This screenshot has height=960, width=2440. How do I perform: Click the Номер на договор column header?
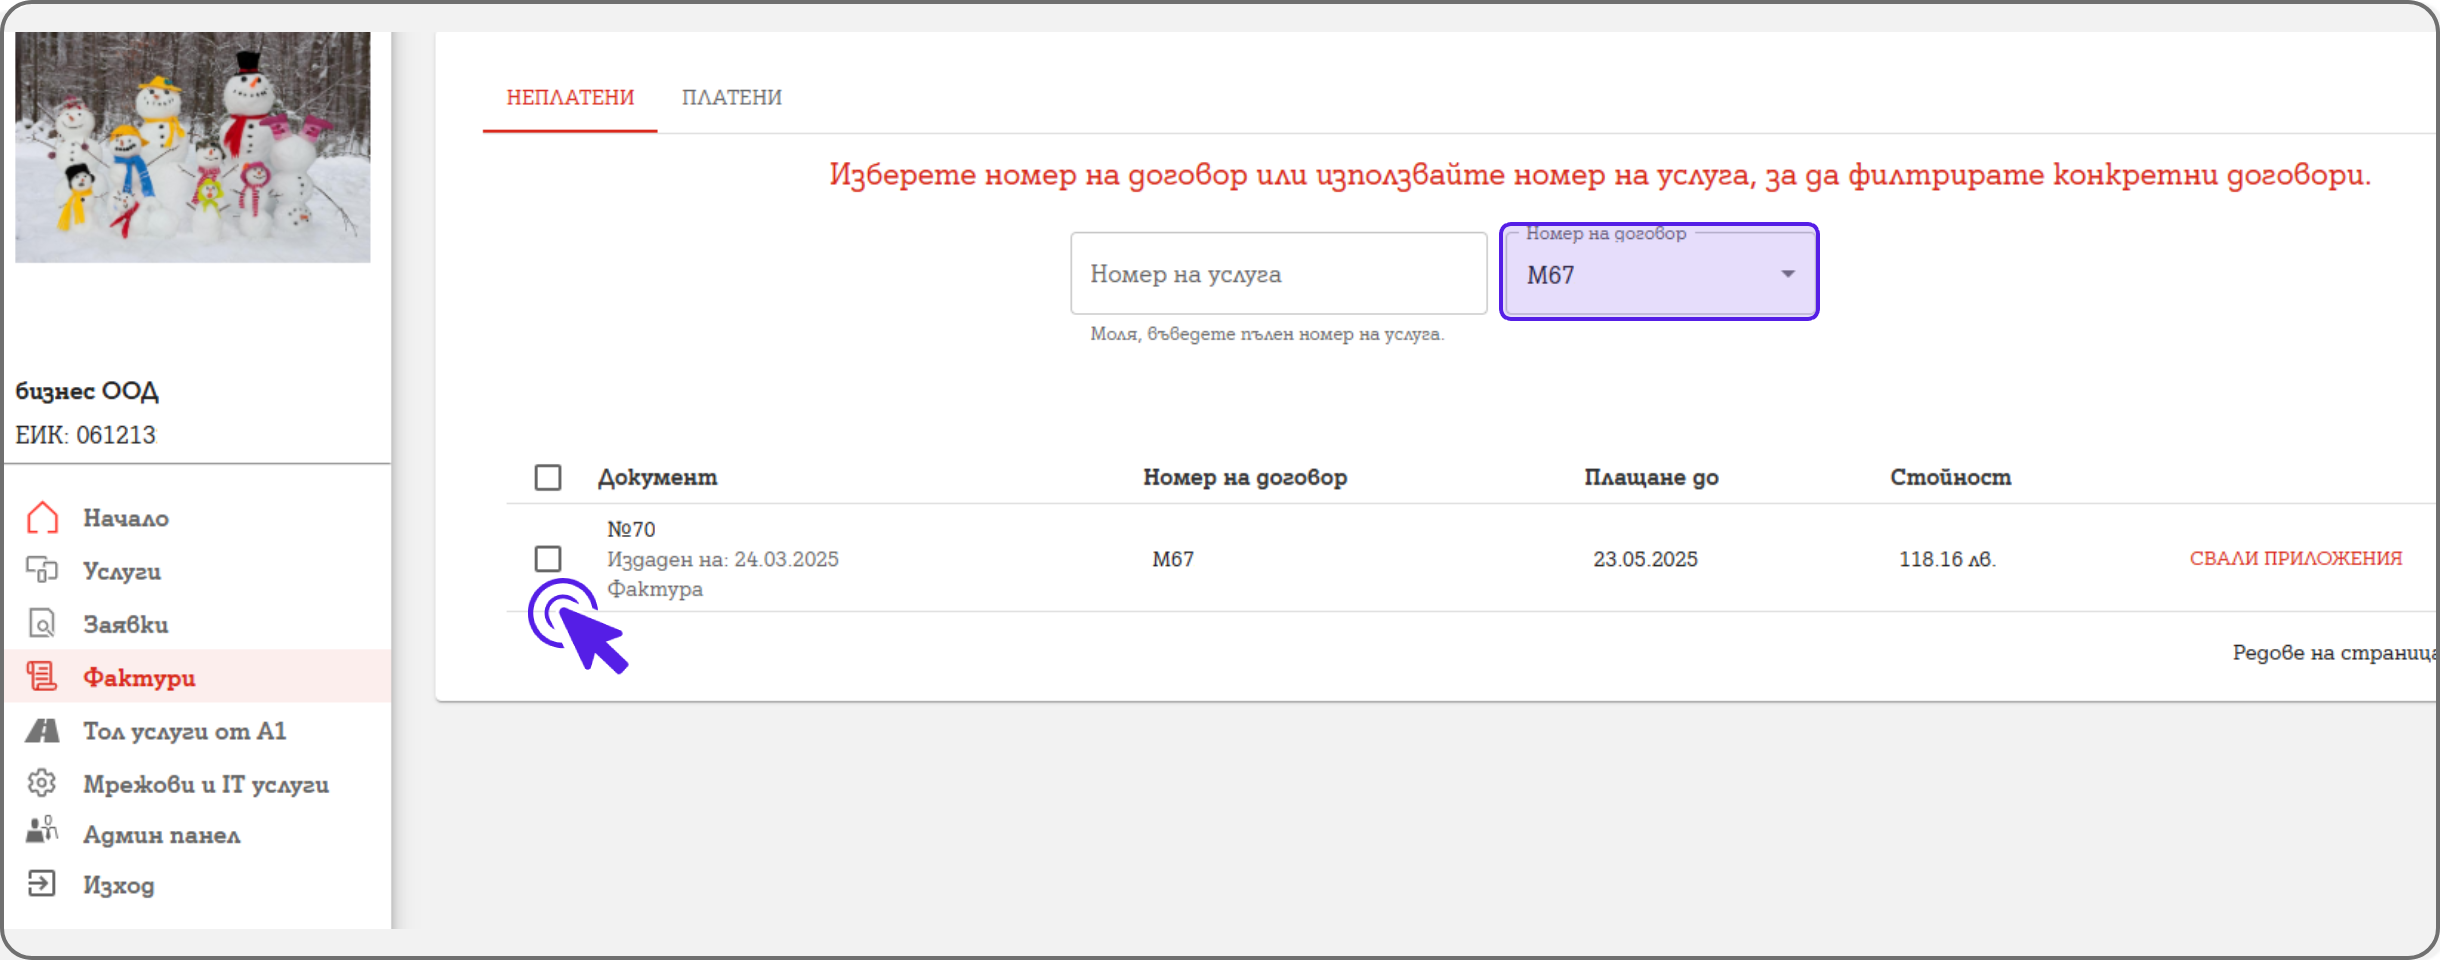[1245, 478]
